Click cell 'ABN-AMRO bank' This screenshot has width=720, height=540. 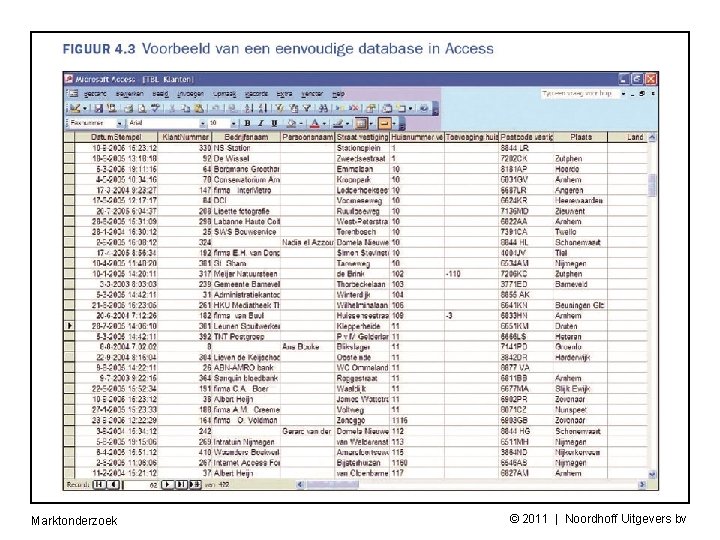[x=246, y=367]
